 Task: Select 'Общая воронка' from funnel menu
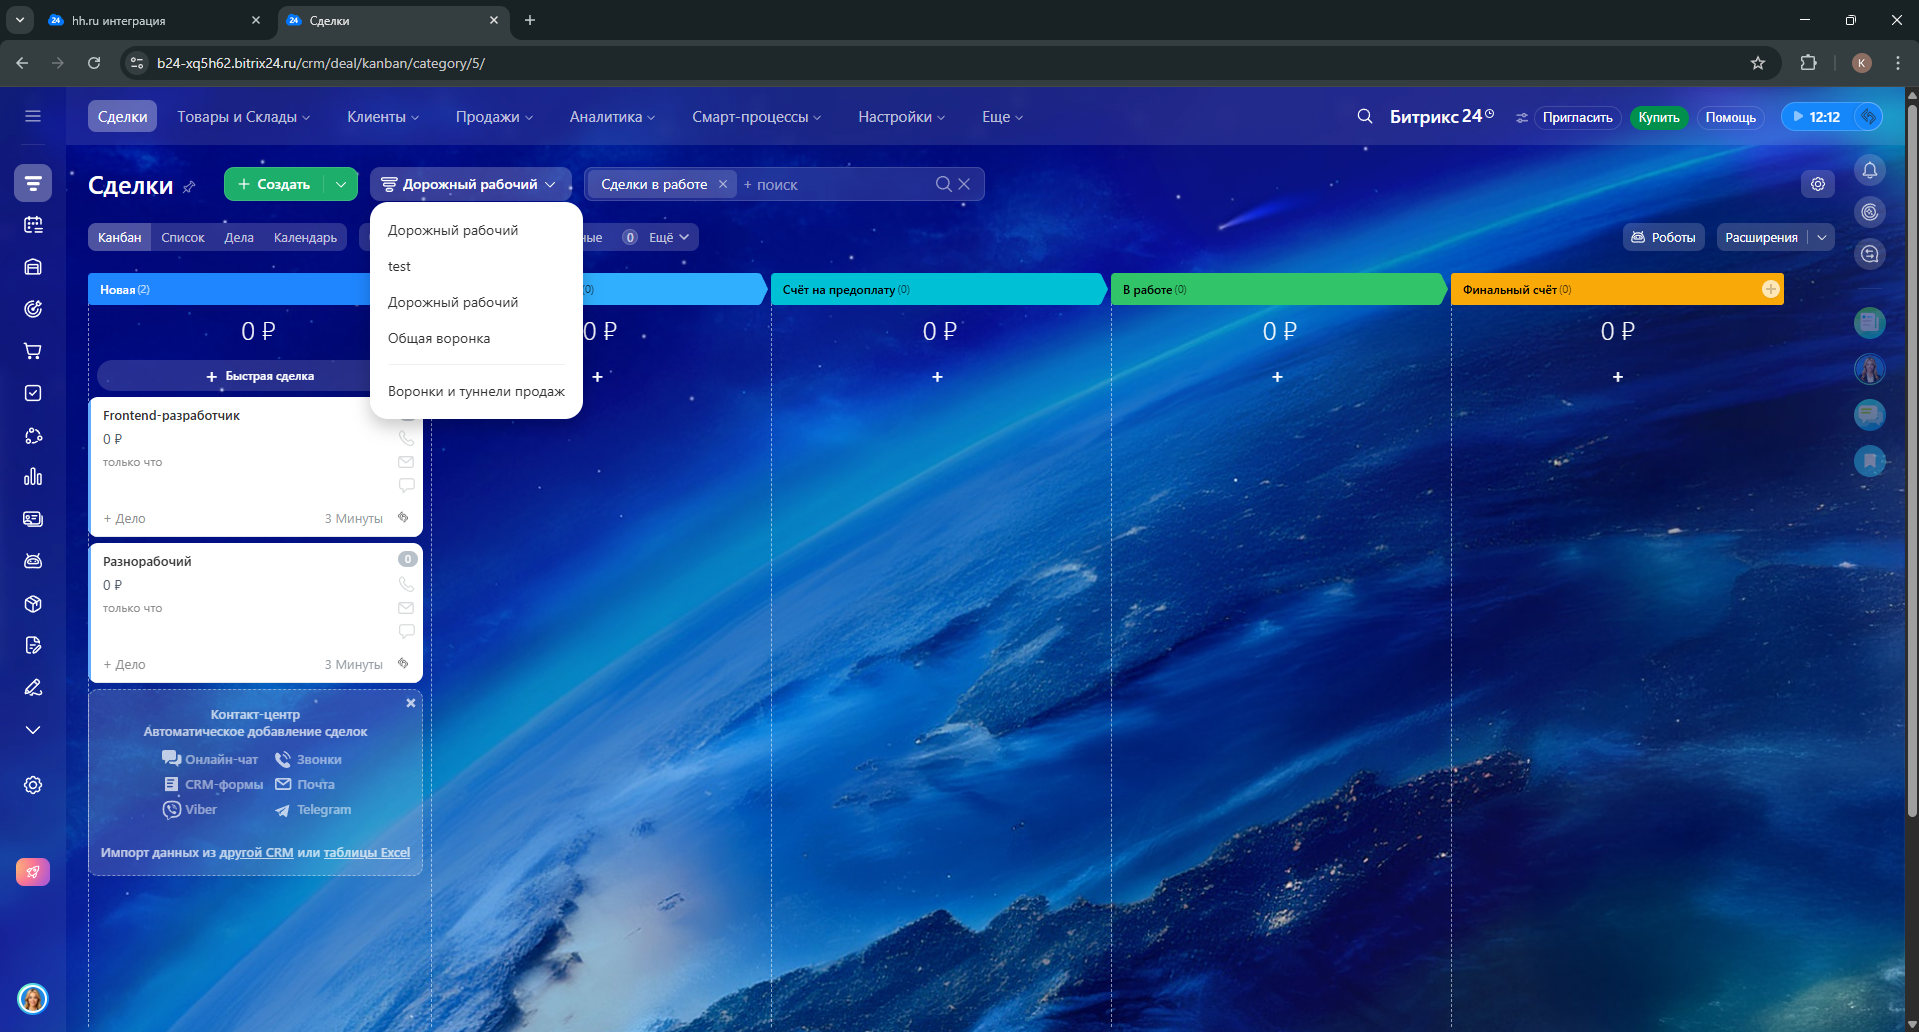439,338
